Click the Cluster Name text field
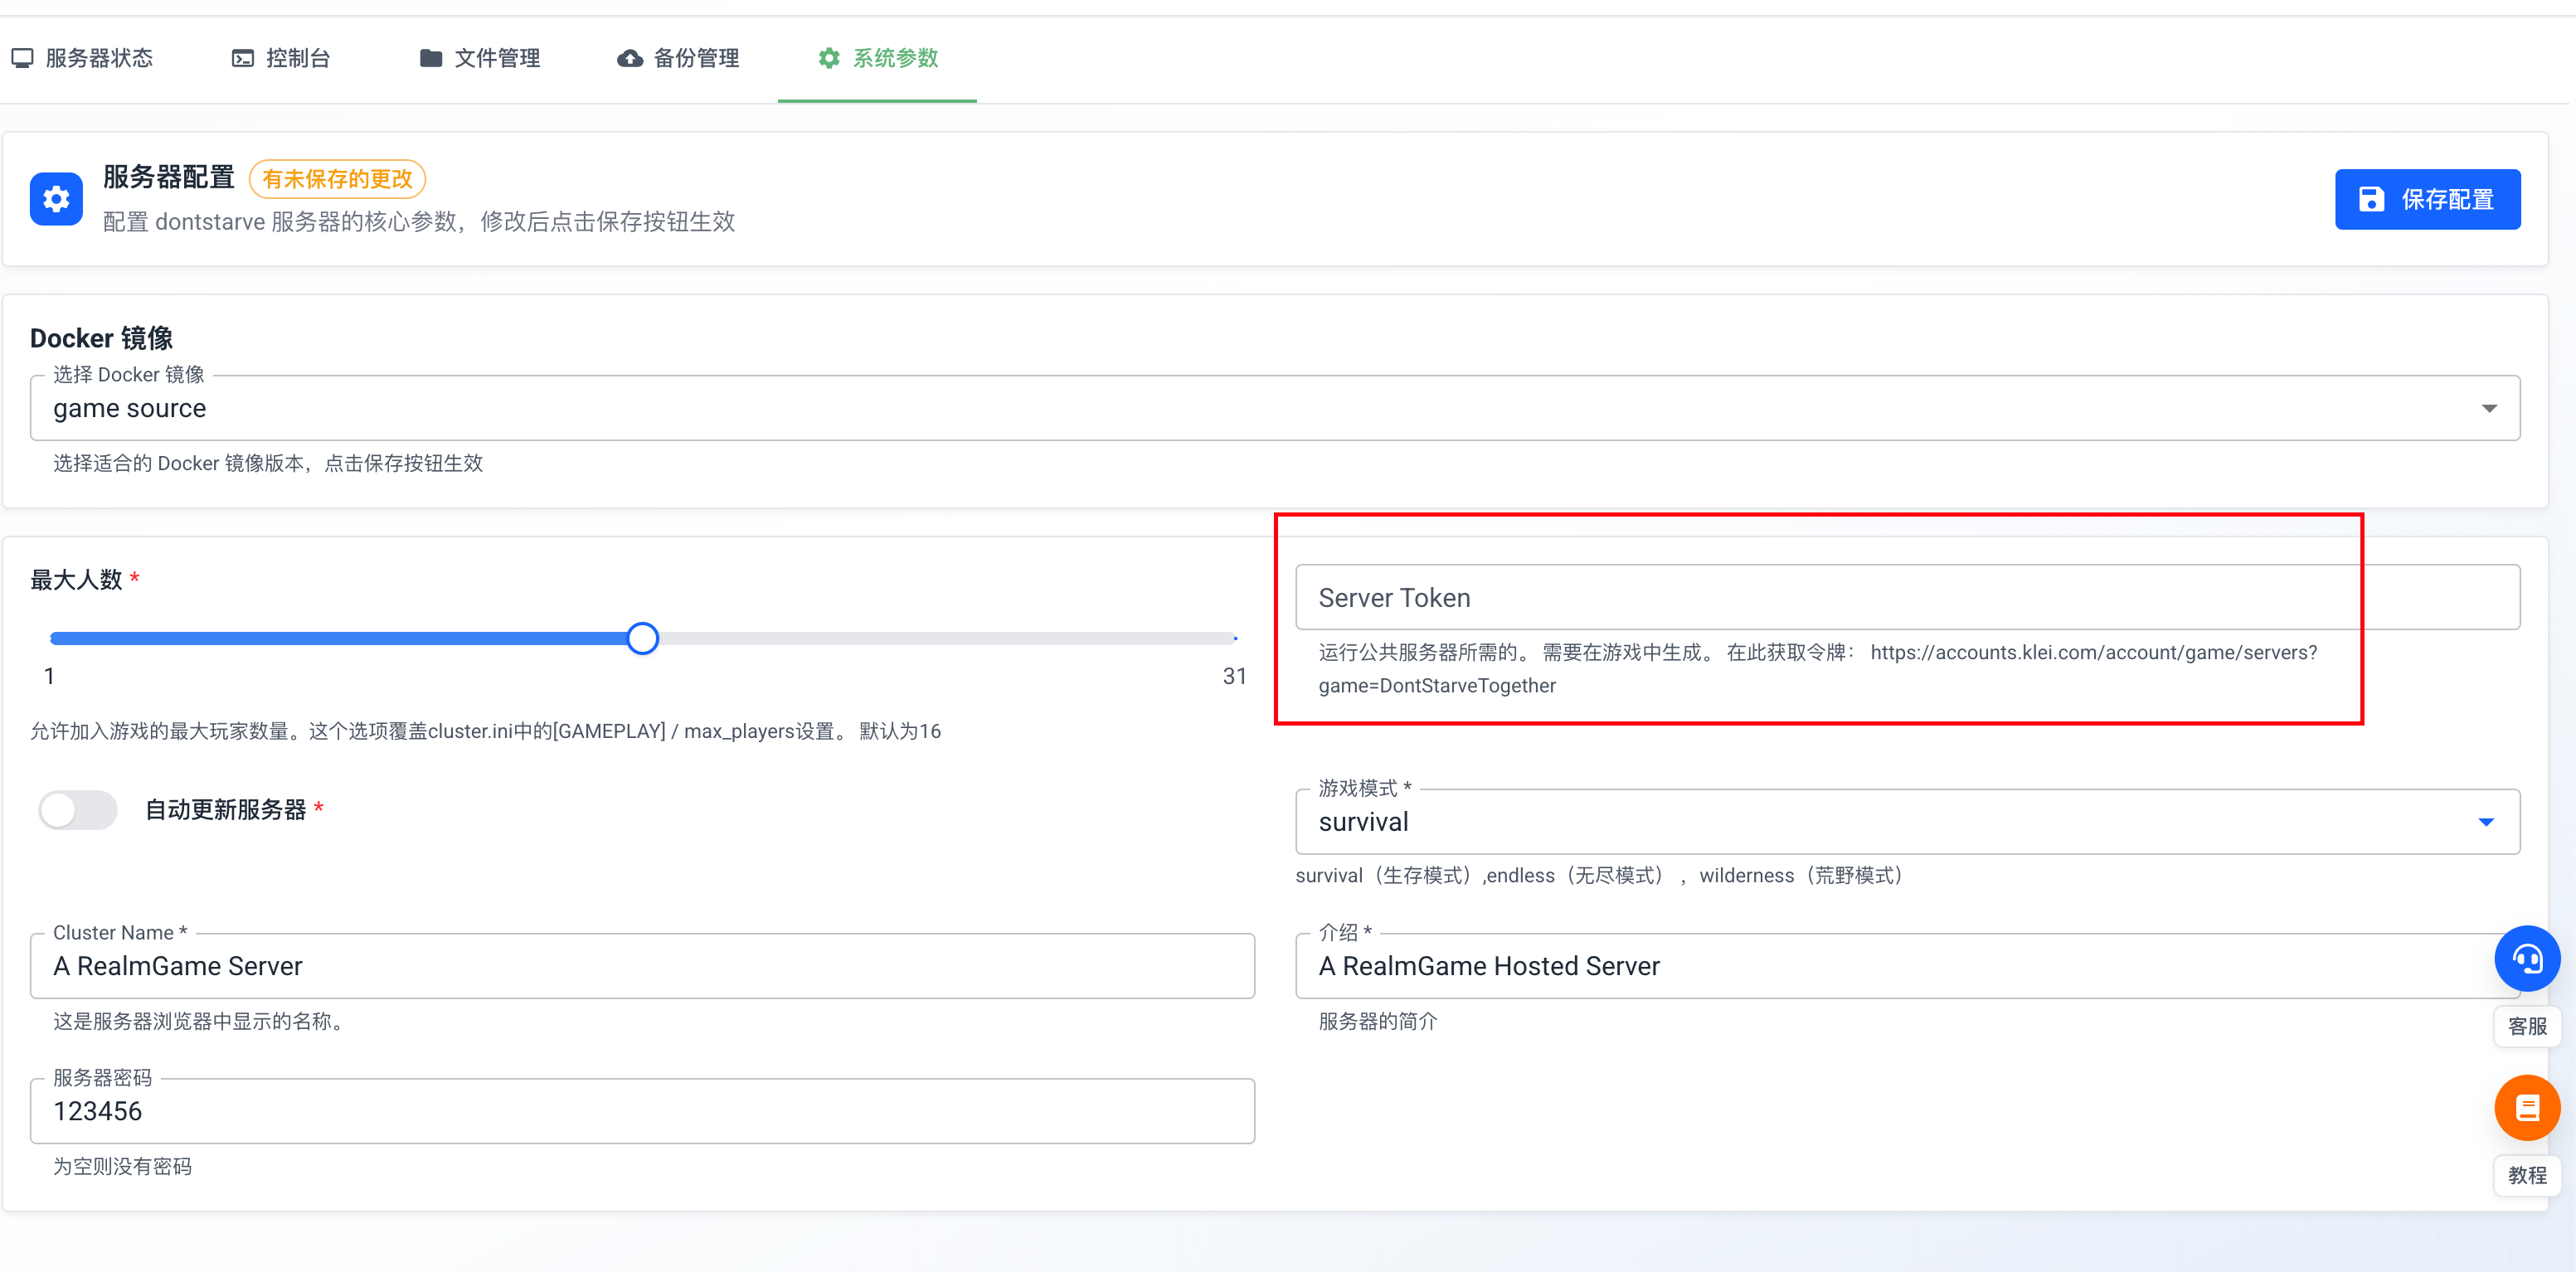Screen dimensions: 2576x1272 (x=642, y=966)
